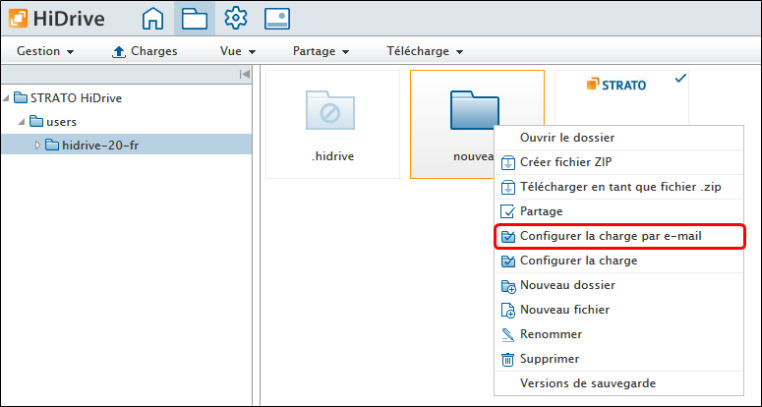Open the Gestion dropdown menu
The image size is (762, 407).
[x=46, y=51]
